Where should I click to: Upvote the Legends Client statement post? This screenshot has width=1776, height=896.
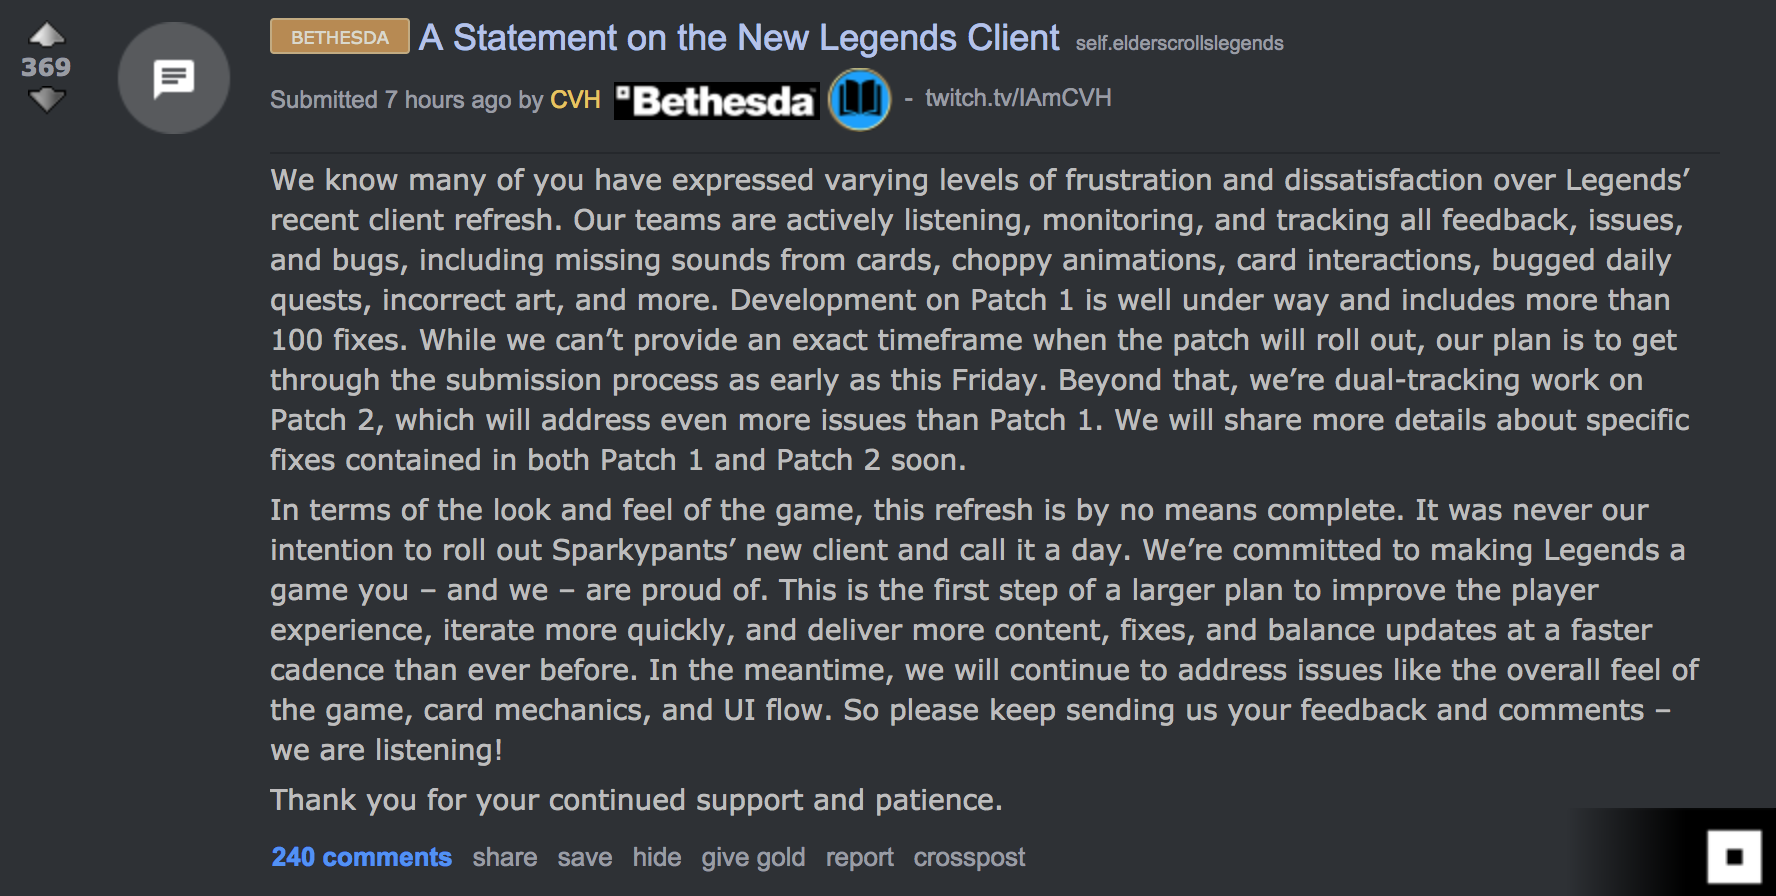(x=46, y=36)
